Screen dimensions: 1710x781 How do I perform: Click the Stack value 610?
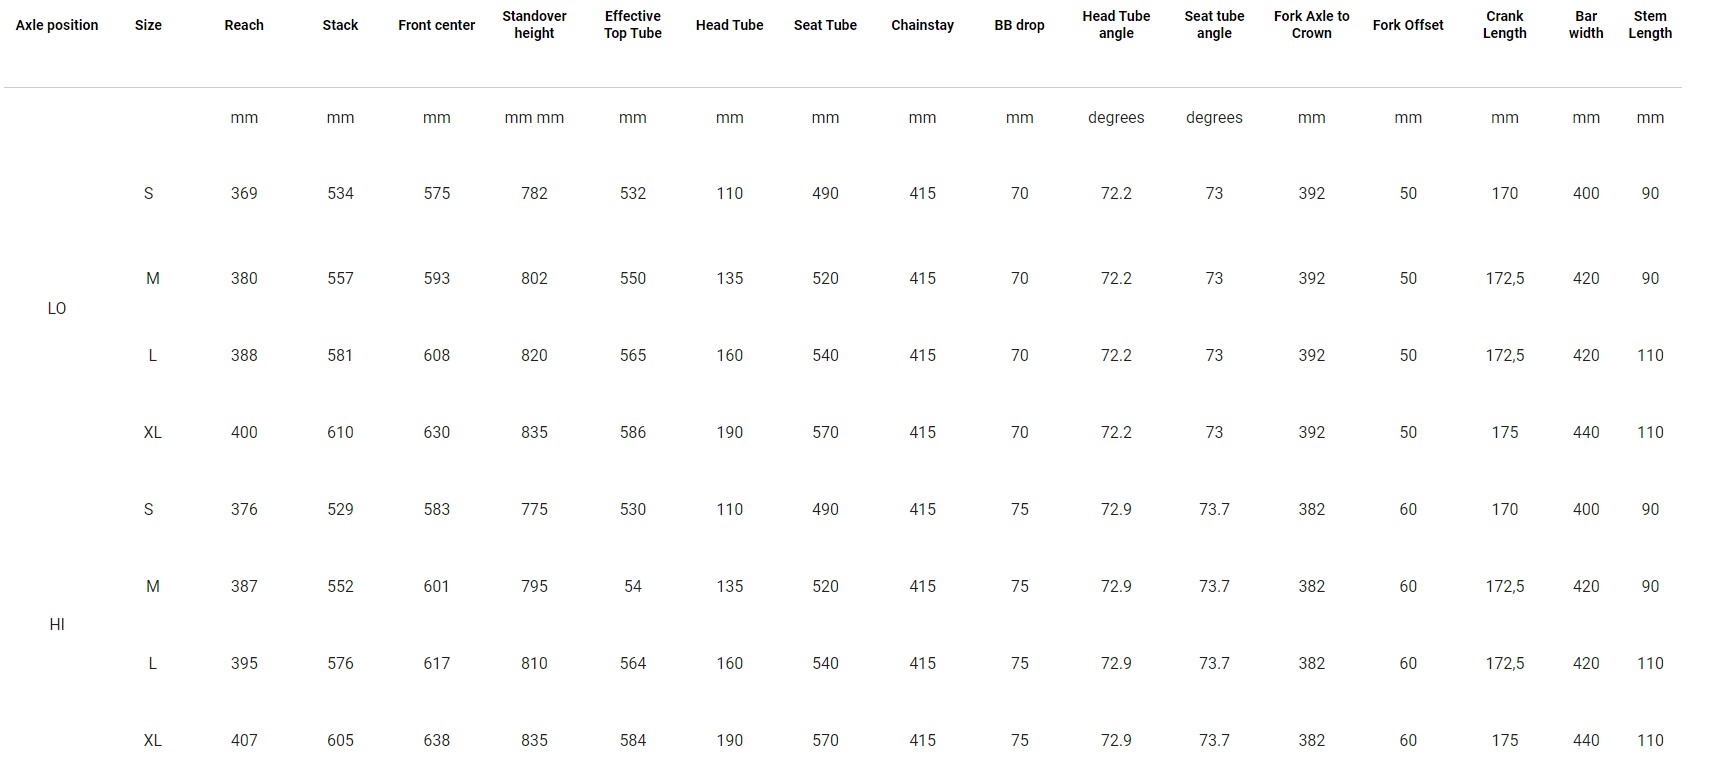340,432
